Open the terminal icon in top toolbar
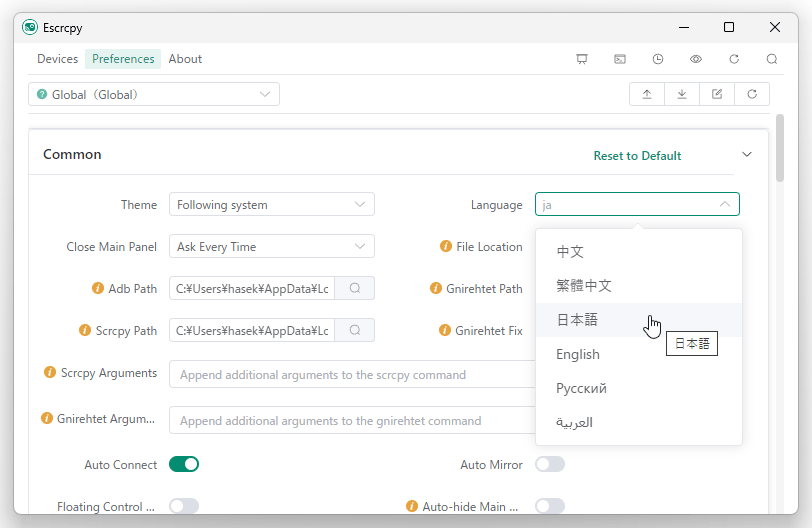The height and width of the screenshot is (528, 812). click(620, 59)
